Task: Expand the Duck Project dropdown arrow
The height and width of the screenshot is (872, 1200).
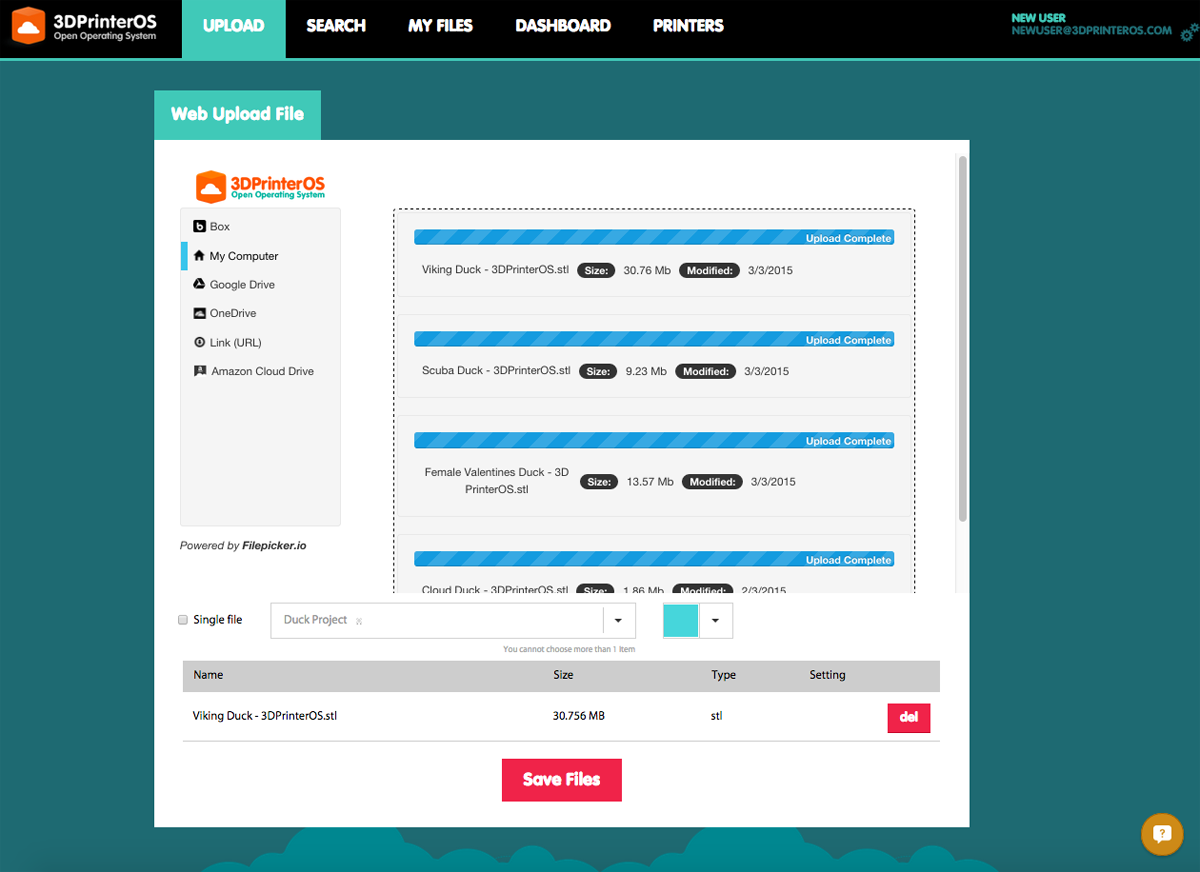Action: (x=618, y=621)
